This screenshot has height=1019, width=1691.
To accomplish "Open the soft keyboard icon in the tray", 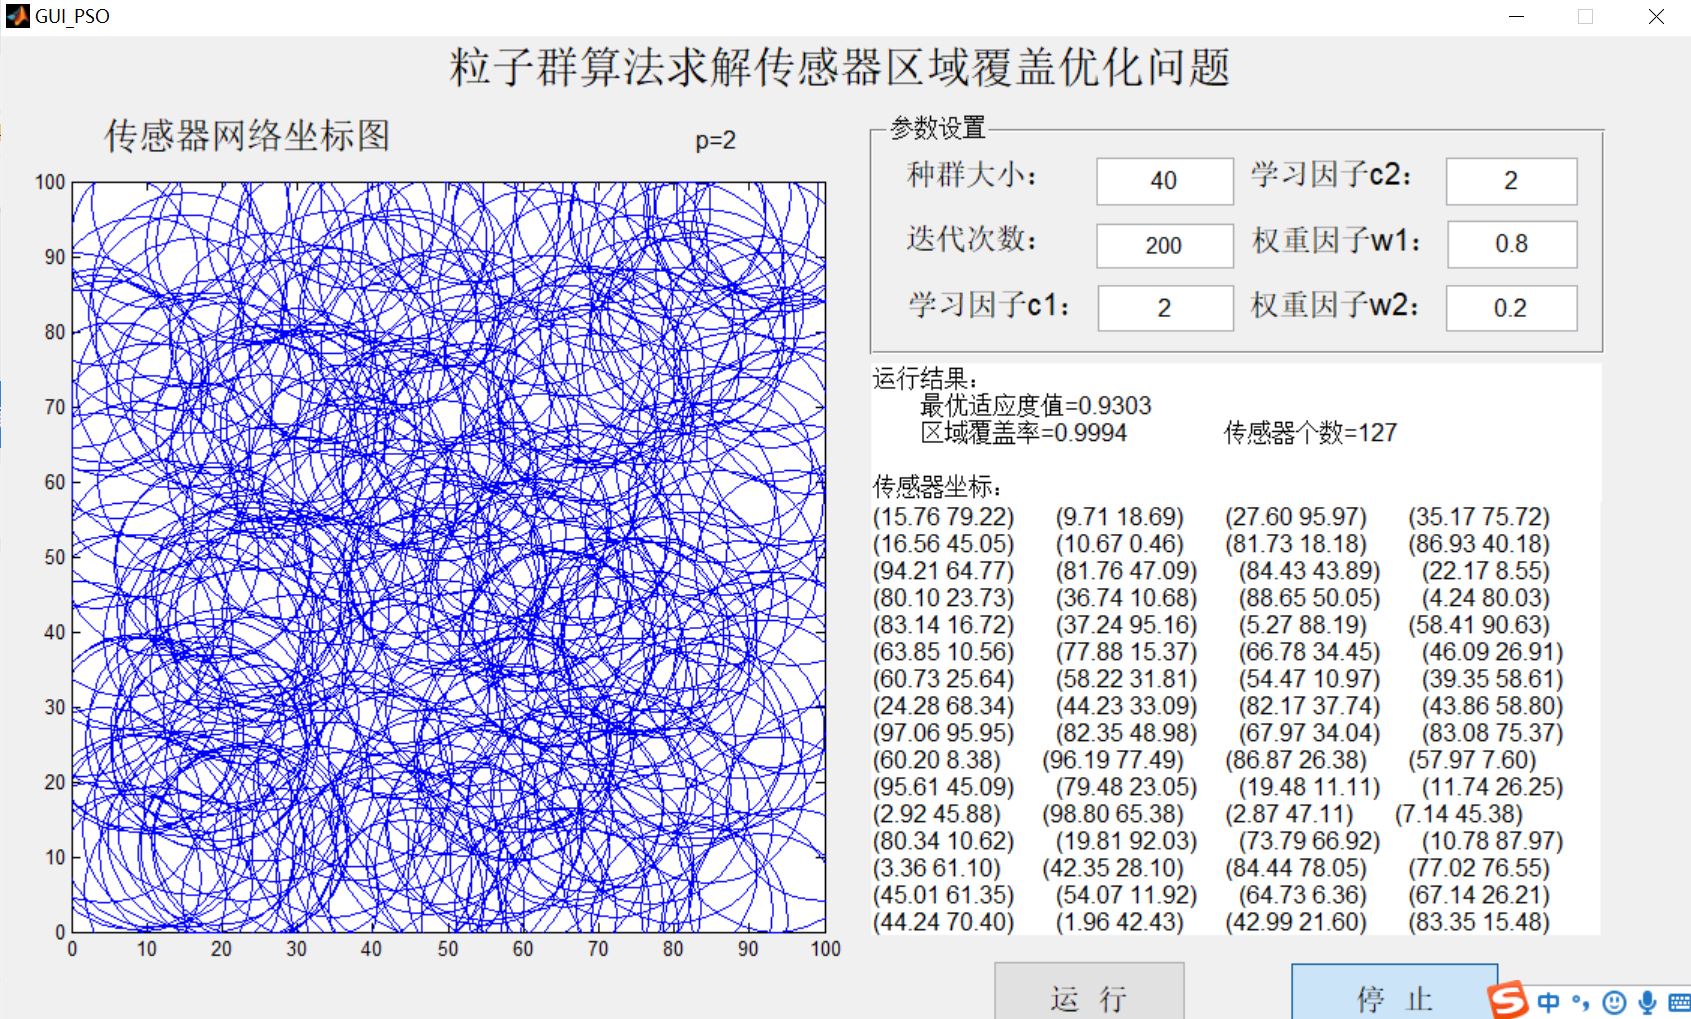I will click(1680, 1001).
